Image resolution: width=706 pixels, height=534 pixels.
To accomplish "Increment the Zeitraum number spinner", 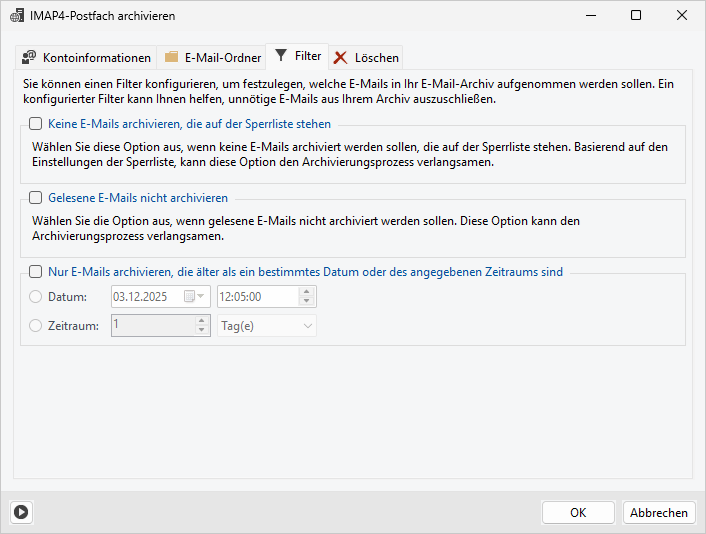I will pyautogui.click(x=201, y=320).
